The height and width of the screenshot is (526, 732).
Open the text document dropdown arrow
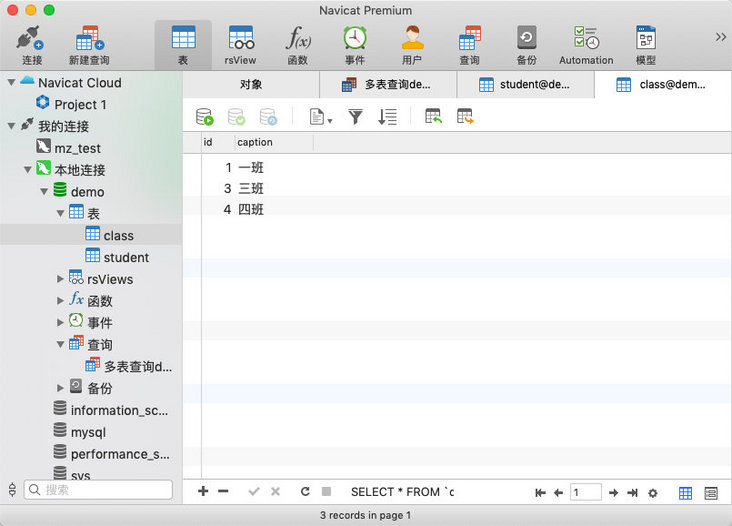click(330, 121)
